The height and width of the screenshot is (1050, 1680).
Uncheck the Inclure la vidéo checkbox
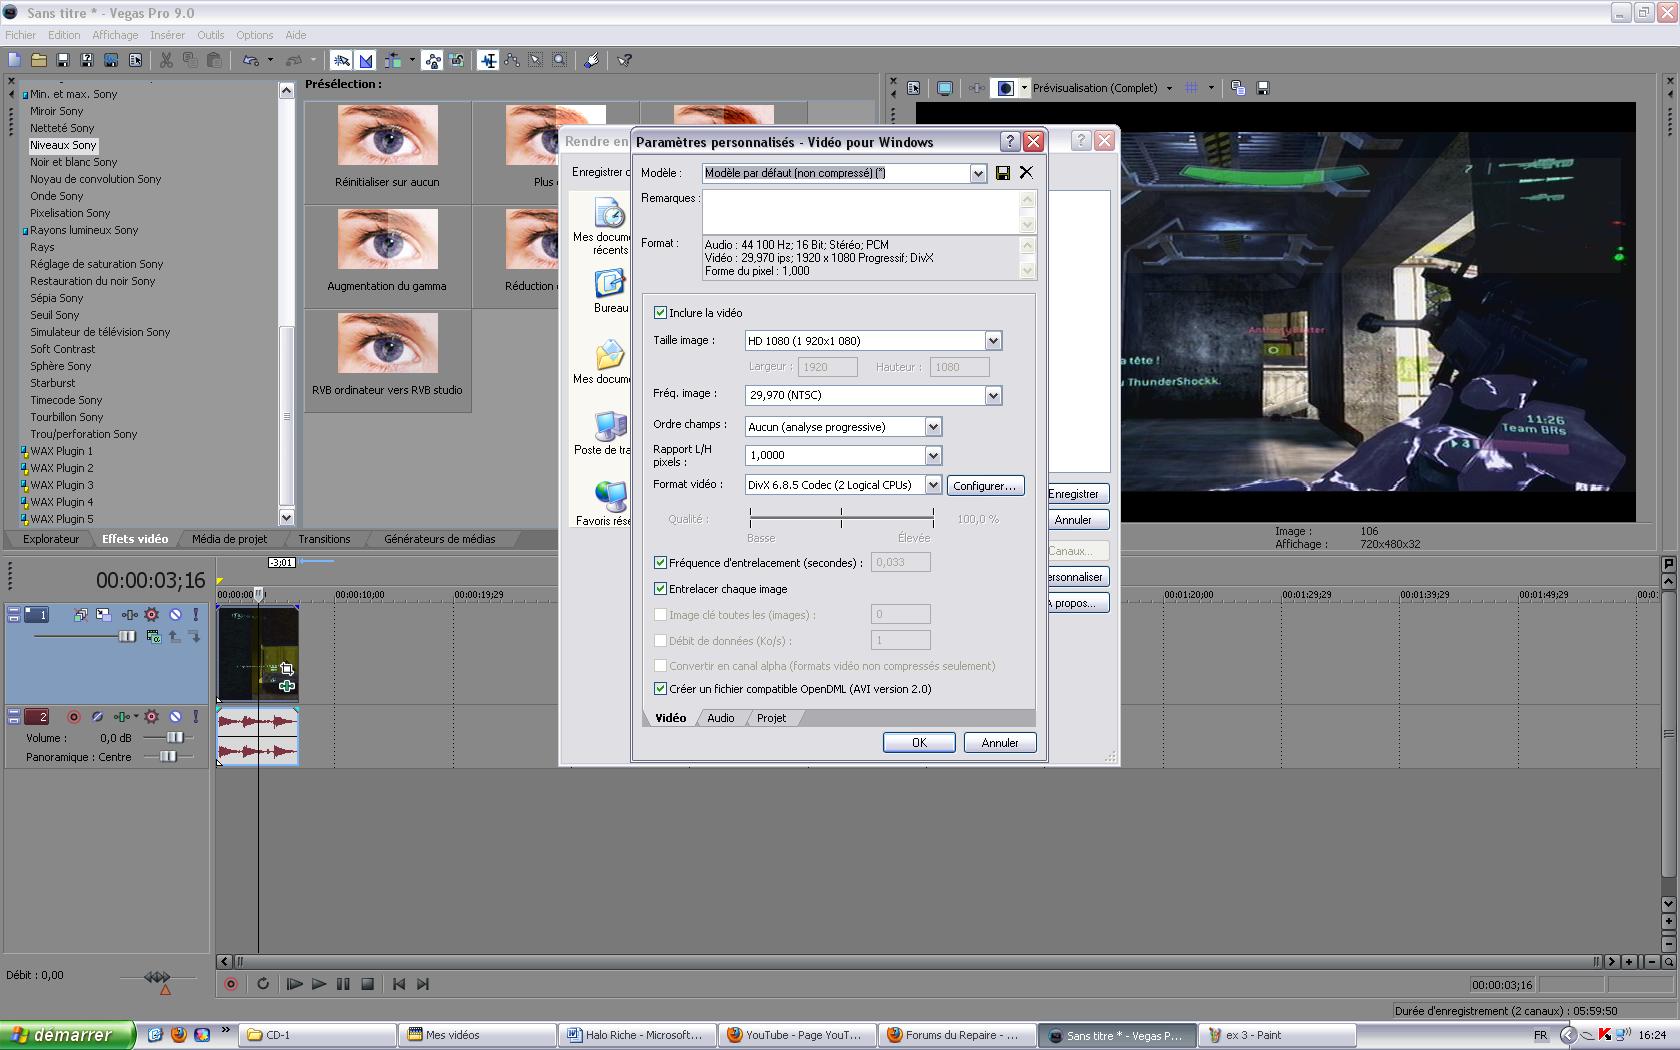coord(660,313)
